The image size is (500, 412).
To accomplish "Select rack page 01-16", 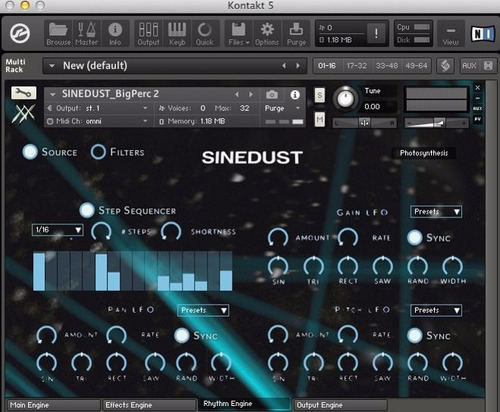I will 327,66.
